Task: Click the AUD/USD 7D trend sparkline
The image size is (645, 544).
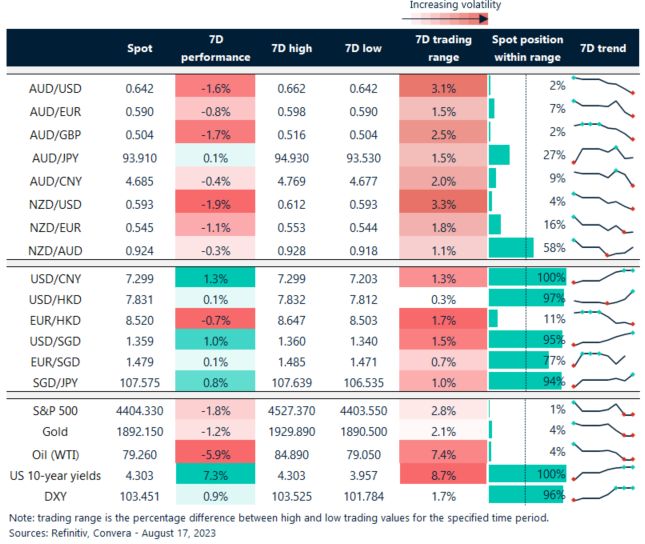Action: [604, 86]
